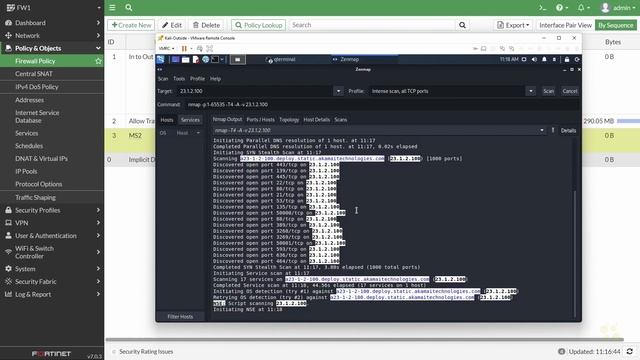Click the policy search magnifier button
The width and height of the screenshot is (640, 360).
coord(462,25)
